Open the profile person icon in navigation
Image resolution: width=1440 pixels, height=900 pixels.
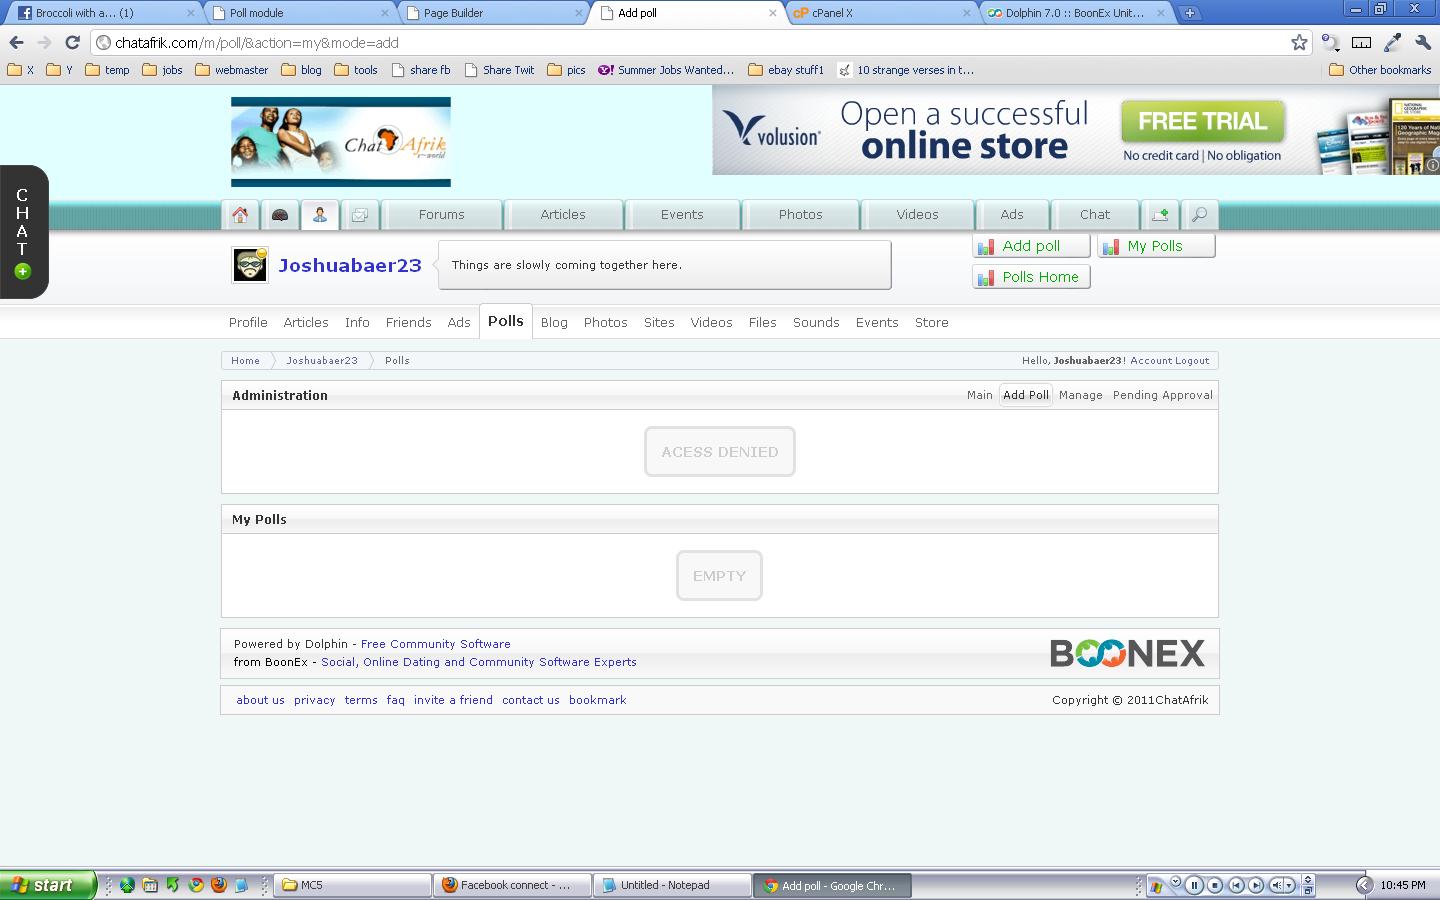(x=320, y=215)
